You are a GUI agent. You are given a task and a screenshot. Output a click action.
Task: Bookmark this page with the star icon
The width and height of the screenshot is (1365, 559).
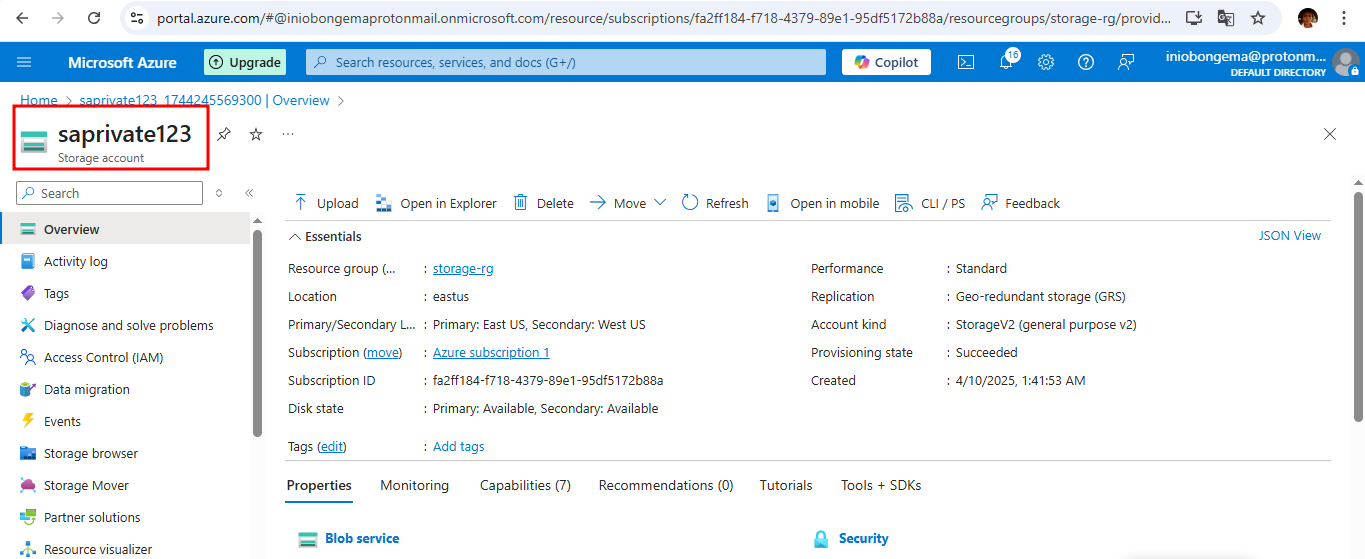(x=1258, y=18)
